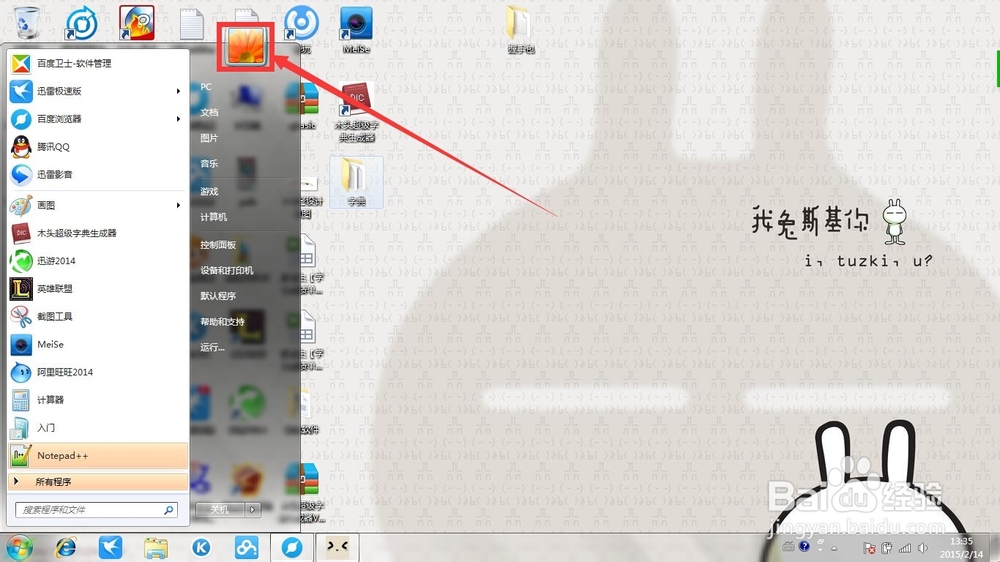Open 控制面板 from Start menu
The image size is (1000, 562).
[218, 245]
